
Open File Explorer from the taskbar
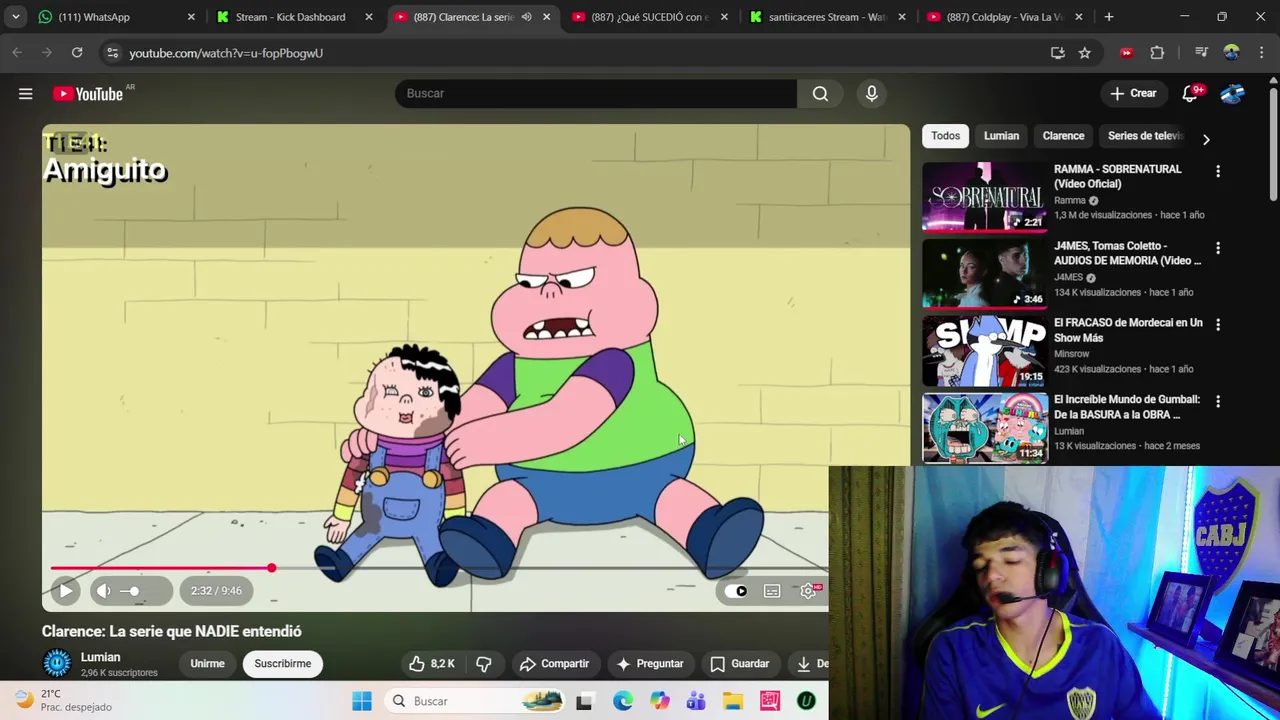[733, 701]
